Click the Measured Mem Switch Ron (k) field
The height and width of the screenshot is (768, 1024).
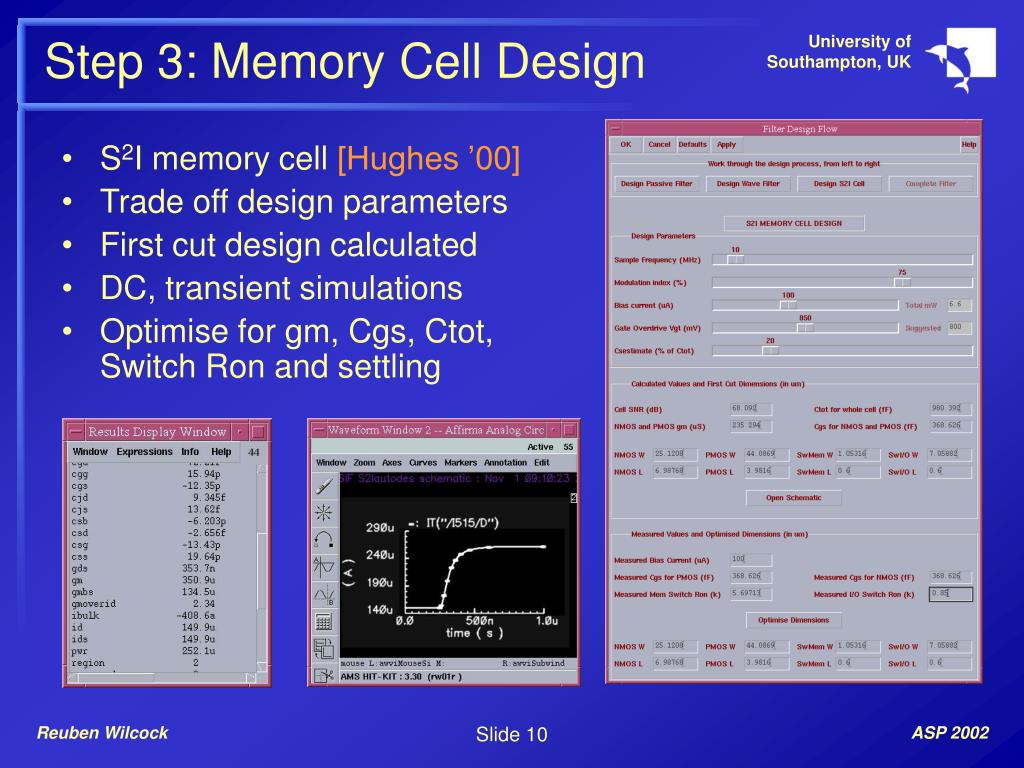click(x=751, y=594)
